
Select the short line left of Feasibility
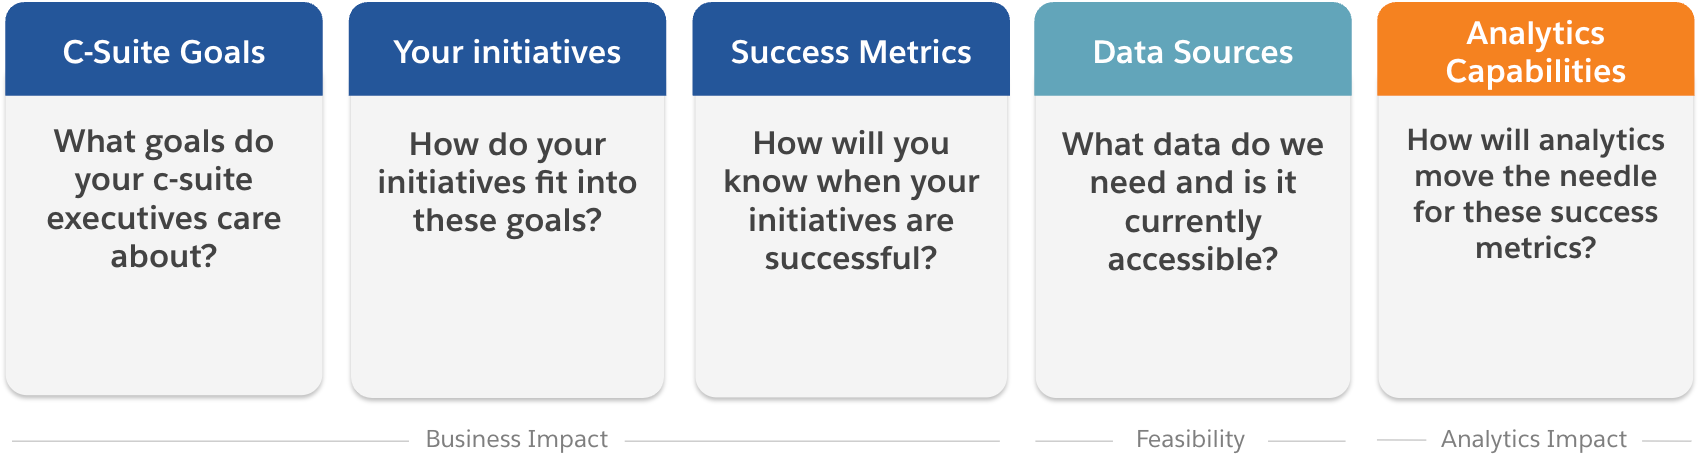(x=1074, y=441)
